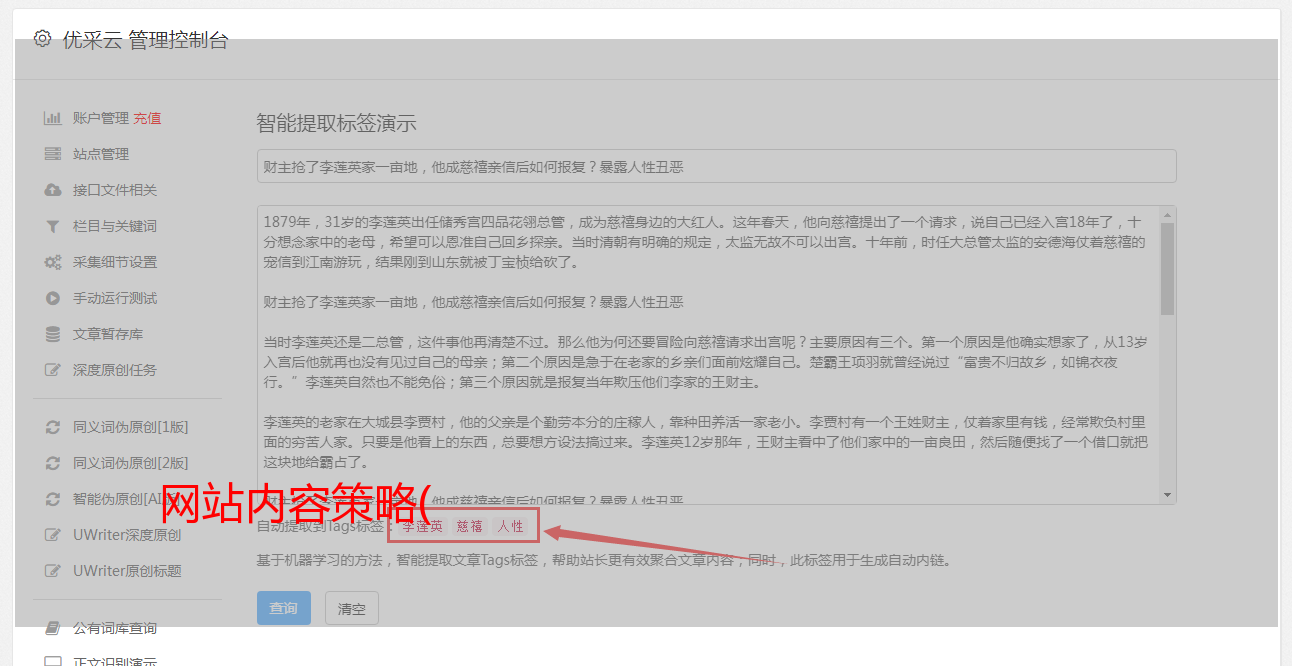The width and height of the screenshot is (1292, 666).
Task: Click the text area scrollbar down arrow
Action: (1167, 495)
